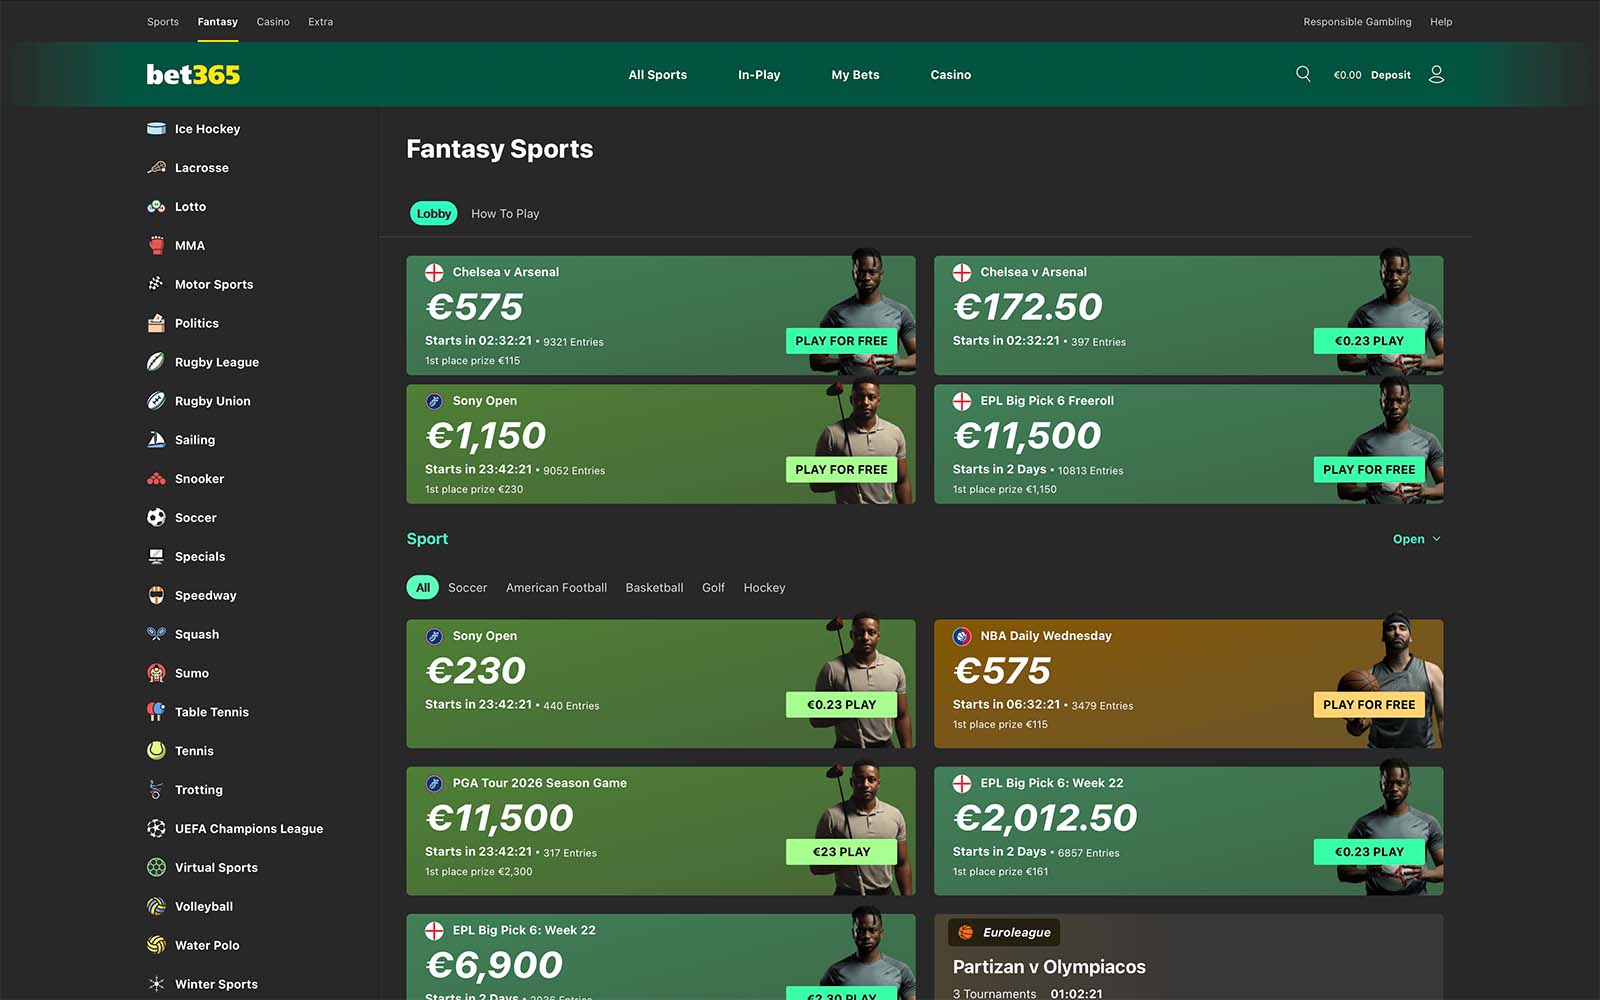Open the Responsible Gambling link
Image resolution: width=1600 pixels, height=1000 pixels.
(1357, 22)
